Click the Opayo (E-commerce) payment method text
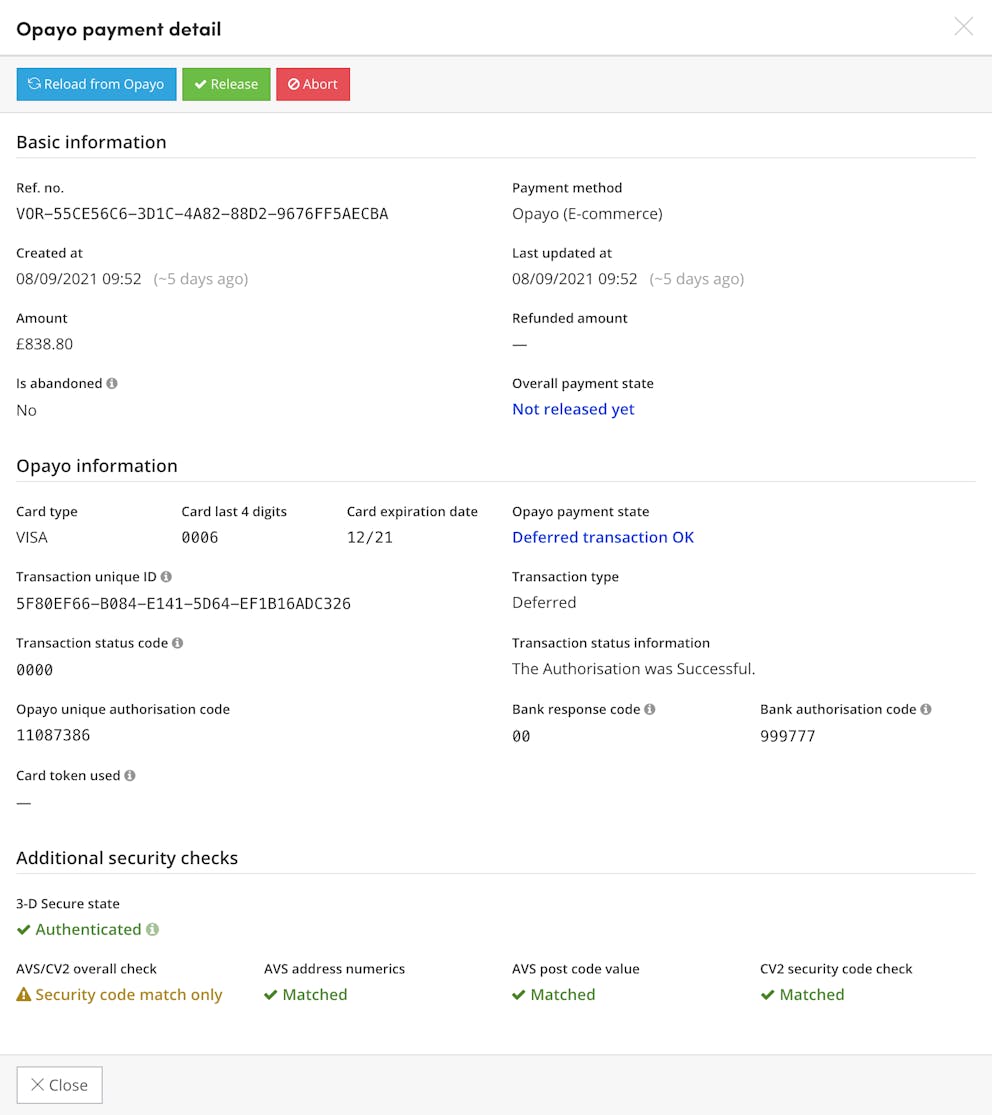992x1115 pixels. pos(587,214)
